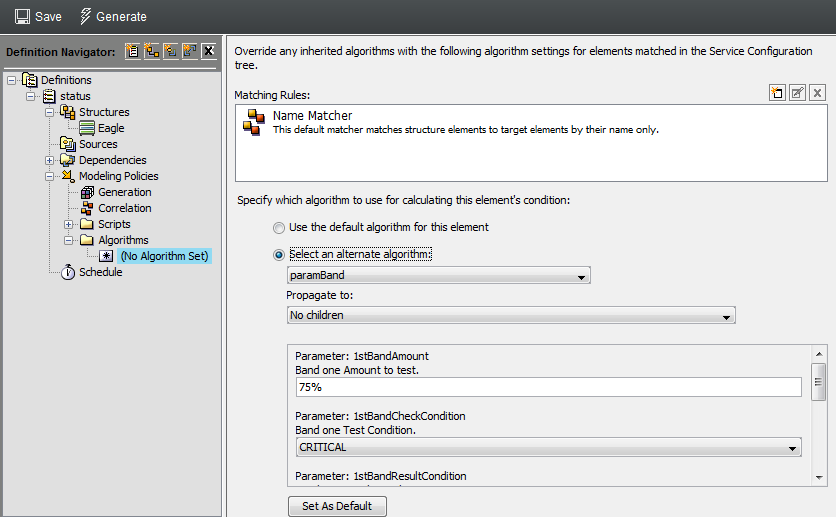Click the Generate lightning bolt button
Image resolution: width=837 pixels, height=517 pixels.
(113, 17)
